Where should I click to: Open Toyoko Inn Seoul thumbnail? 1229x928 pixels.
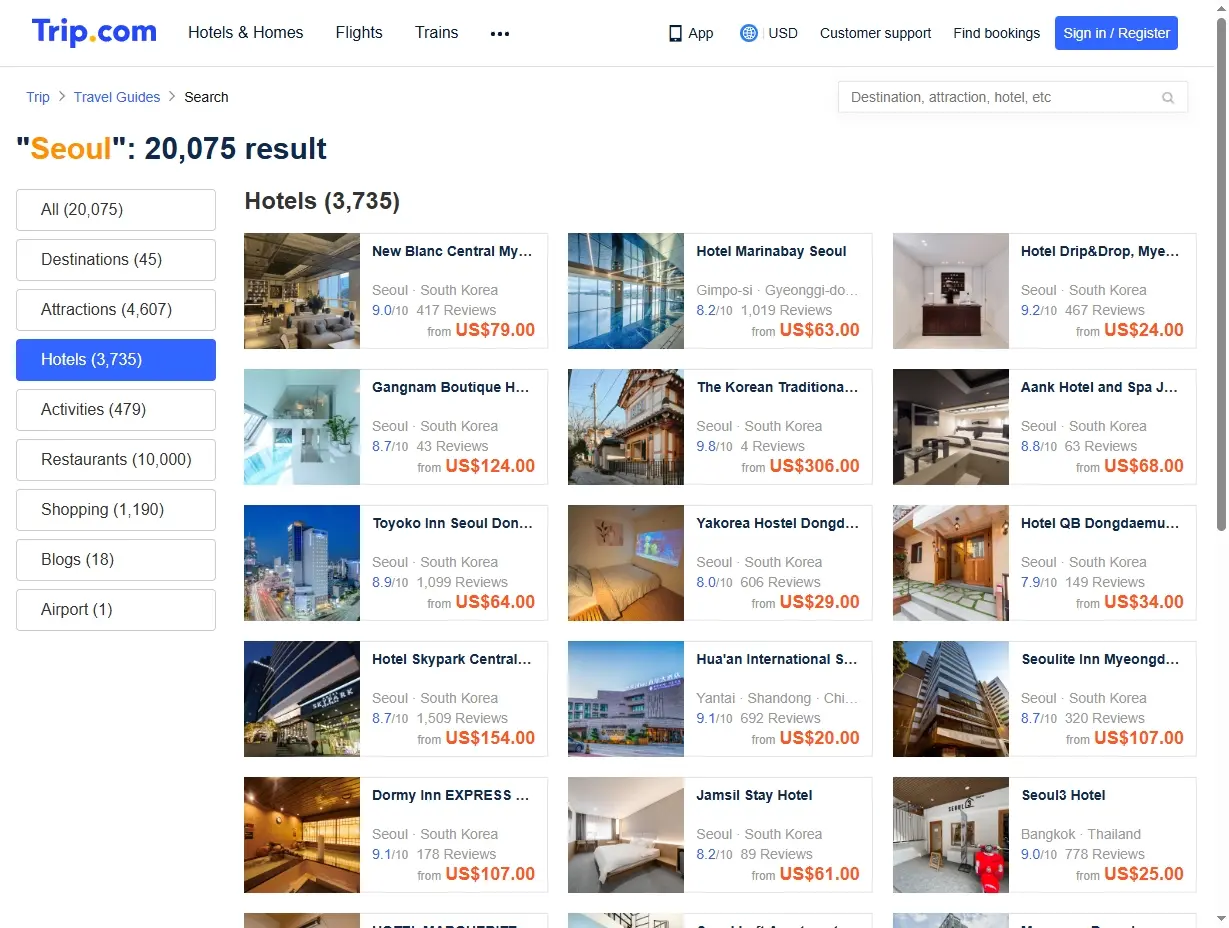(302, 563)
